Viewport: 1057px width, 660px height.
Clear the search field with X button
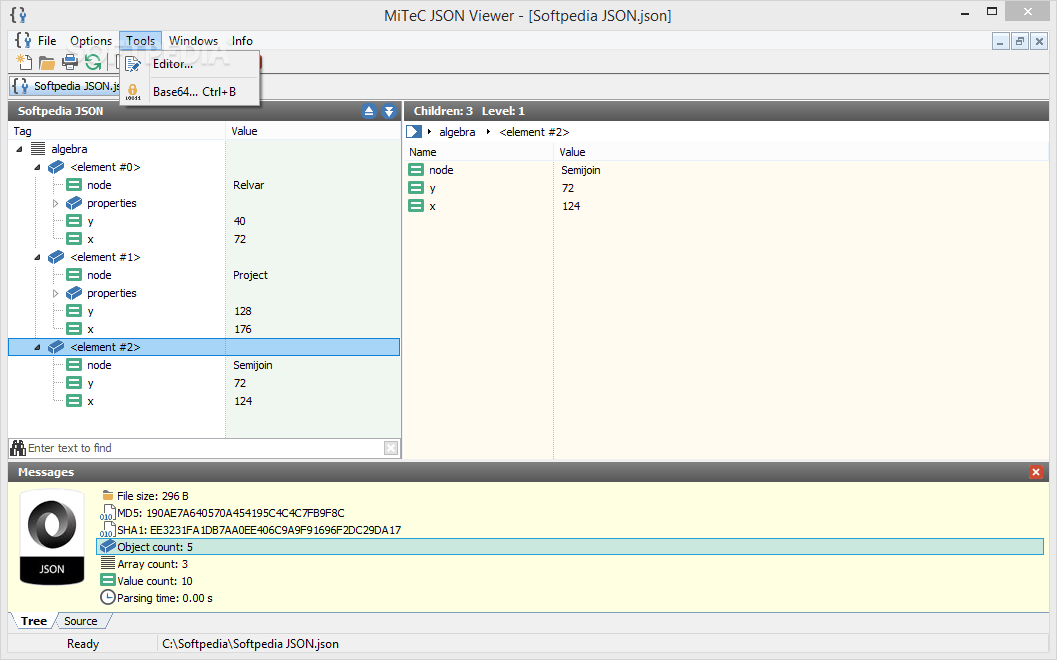(x=391, y=448)
